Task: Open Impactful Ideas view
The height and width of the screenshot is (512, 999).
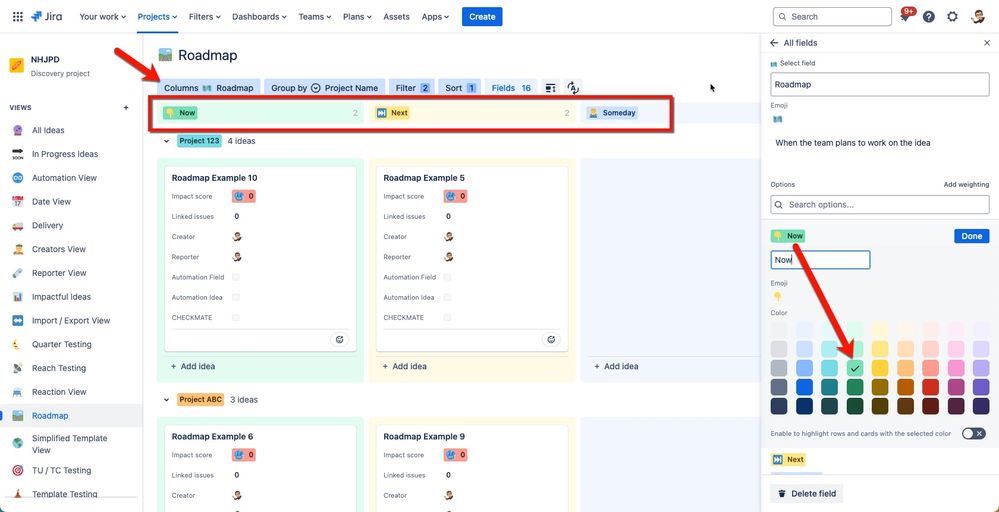Action: coord(61,297)
